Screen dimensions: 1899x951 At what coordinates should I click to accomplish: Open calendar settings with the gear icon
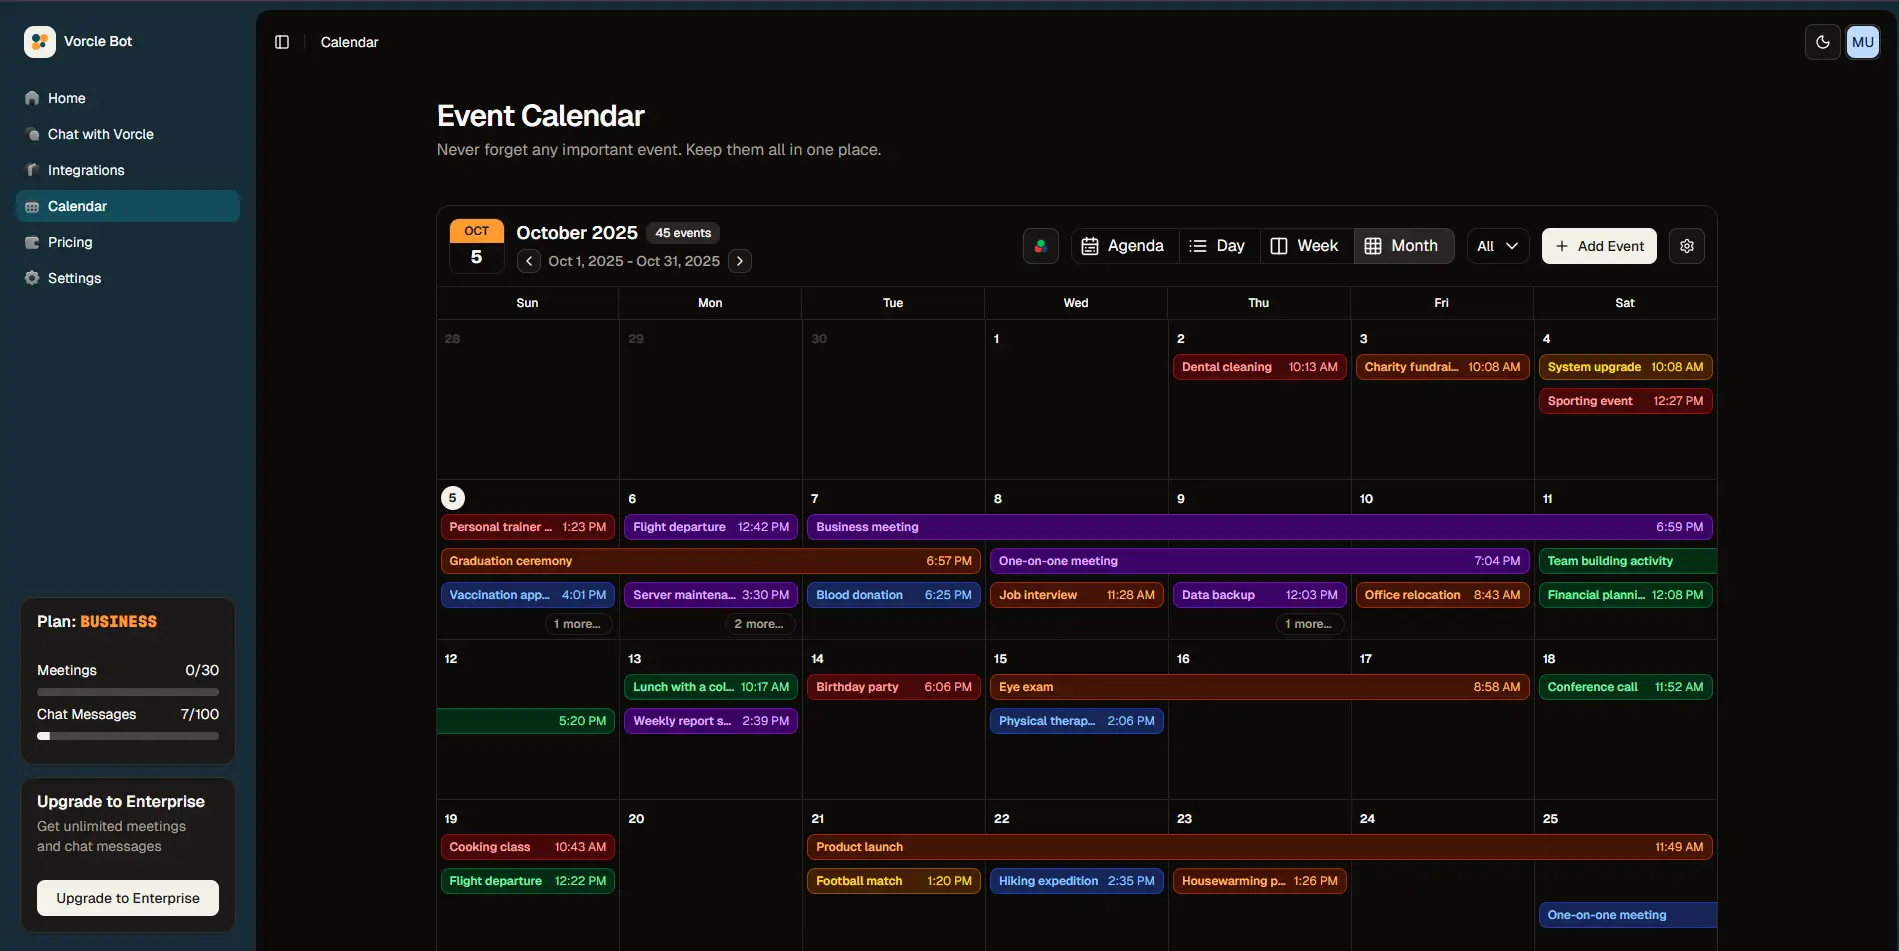[1687, 245]
